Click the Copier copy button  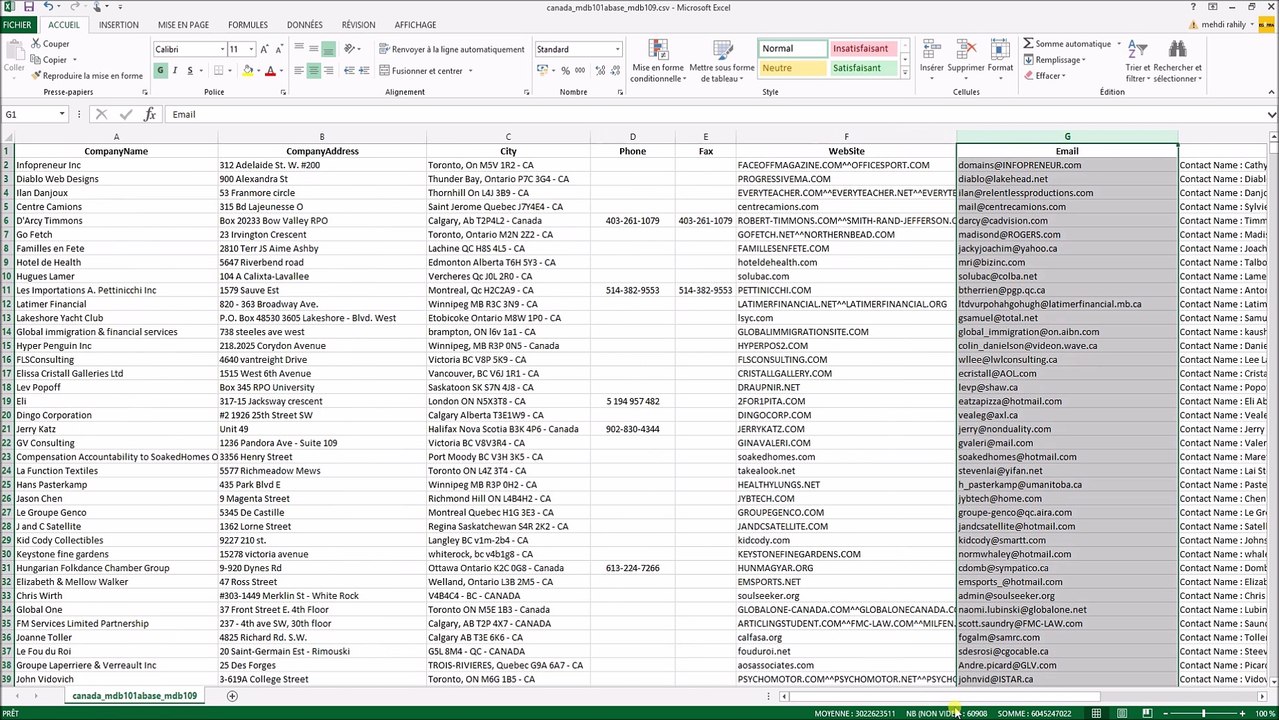[x=49, y=60]
